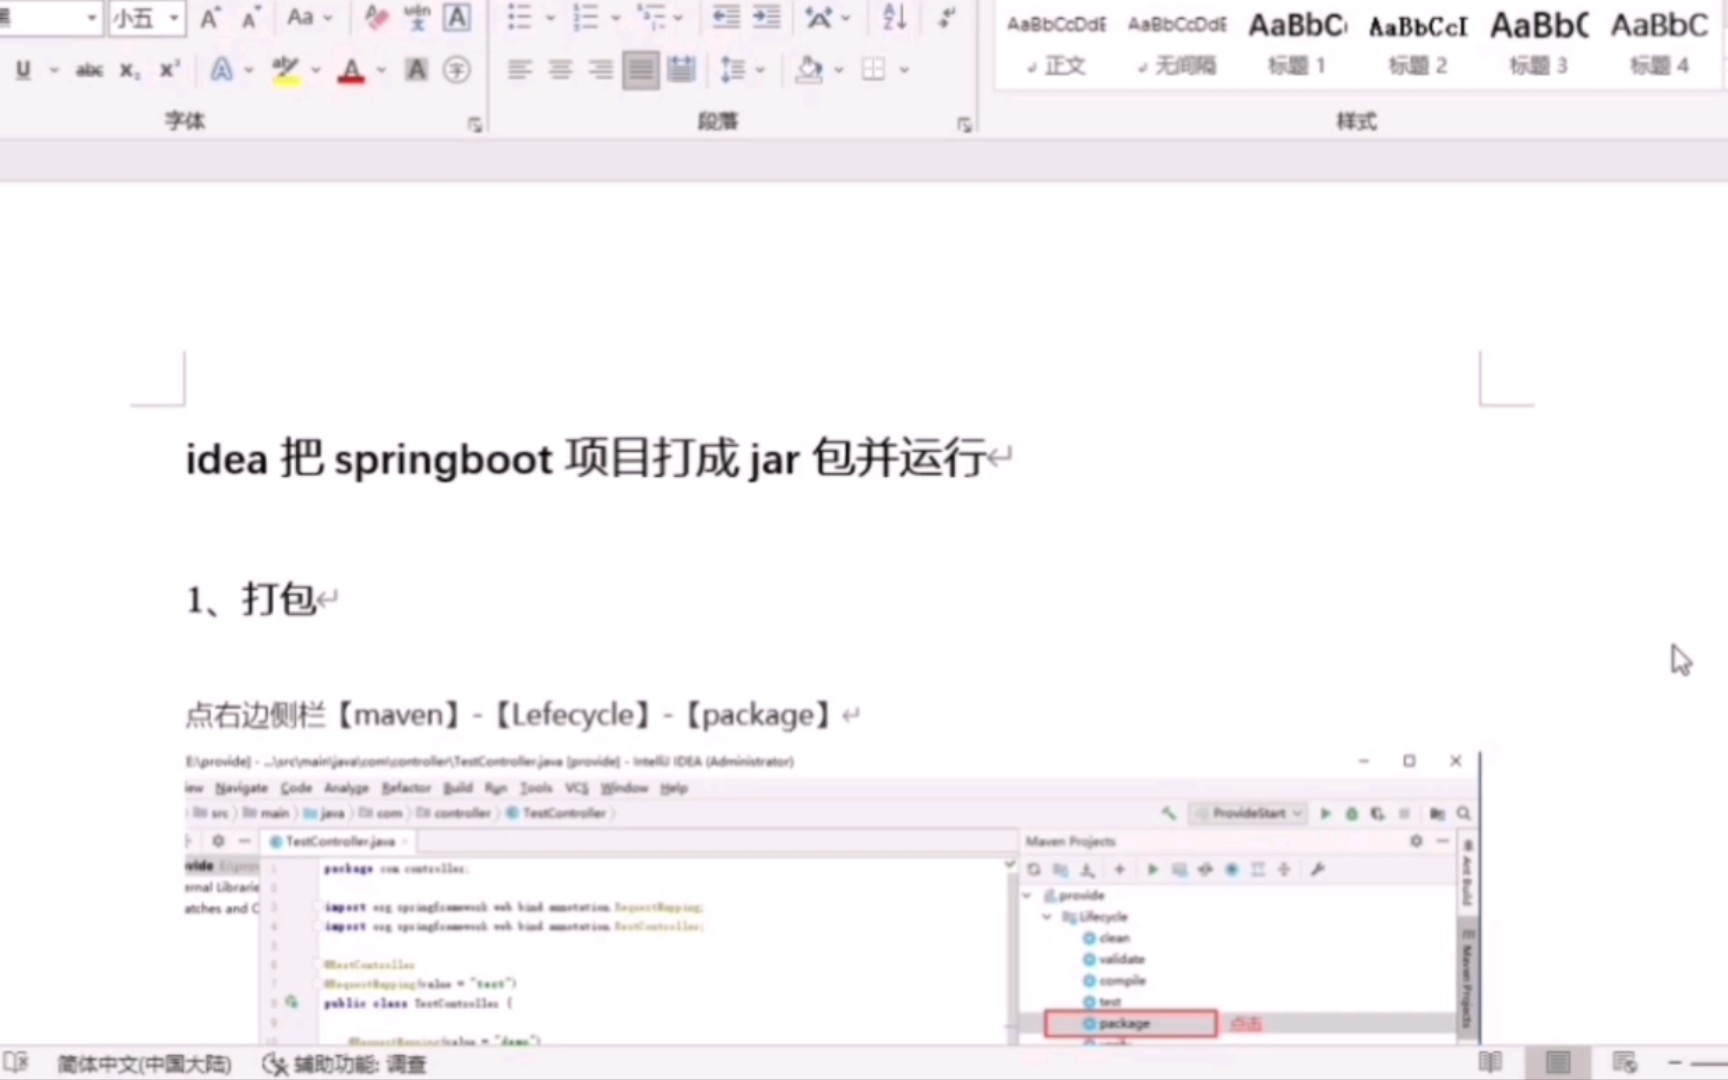
Task: Apply the red font color
Action: click(x=351, y=70)
